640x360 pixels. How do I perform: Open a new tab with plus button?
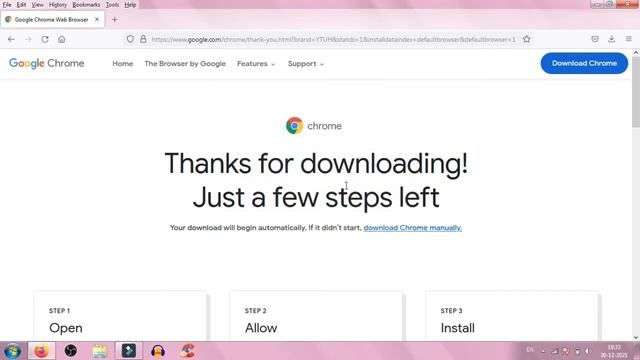115,20
